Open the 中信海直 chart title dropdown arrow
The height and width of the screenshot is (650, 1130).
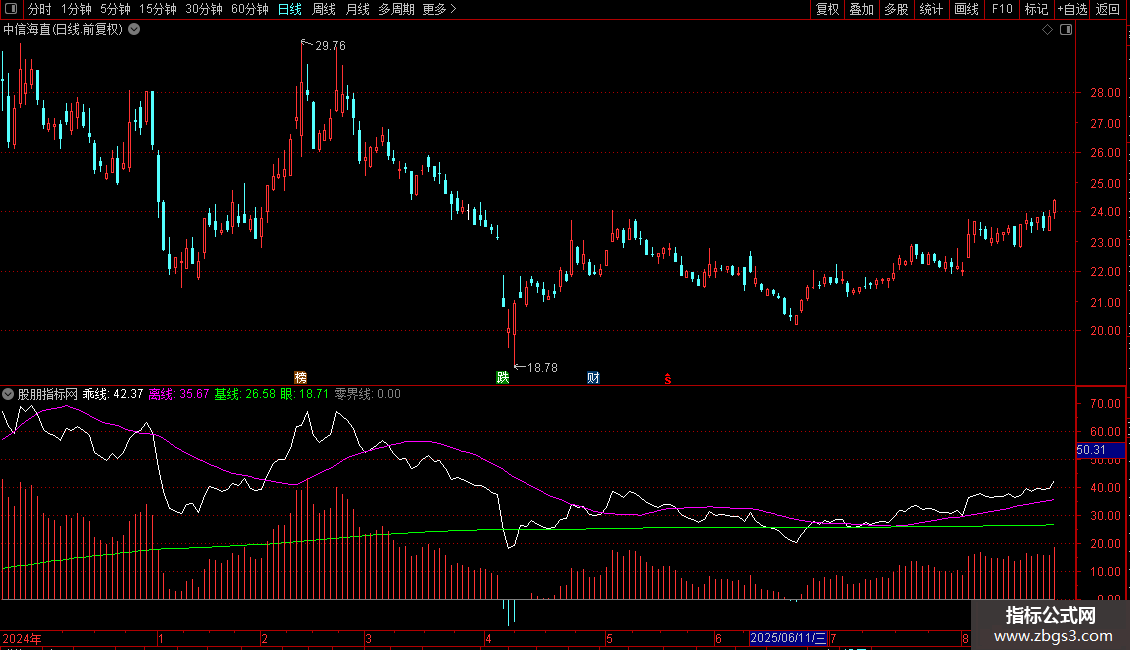tap(134, 30)
